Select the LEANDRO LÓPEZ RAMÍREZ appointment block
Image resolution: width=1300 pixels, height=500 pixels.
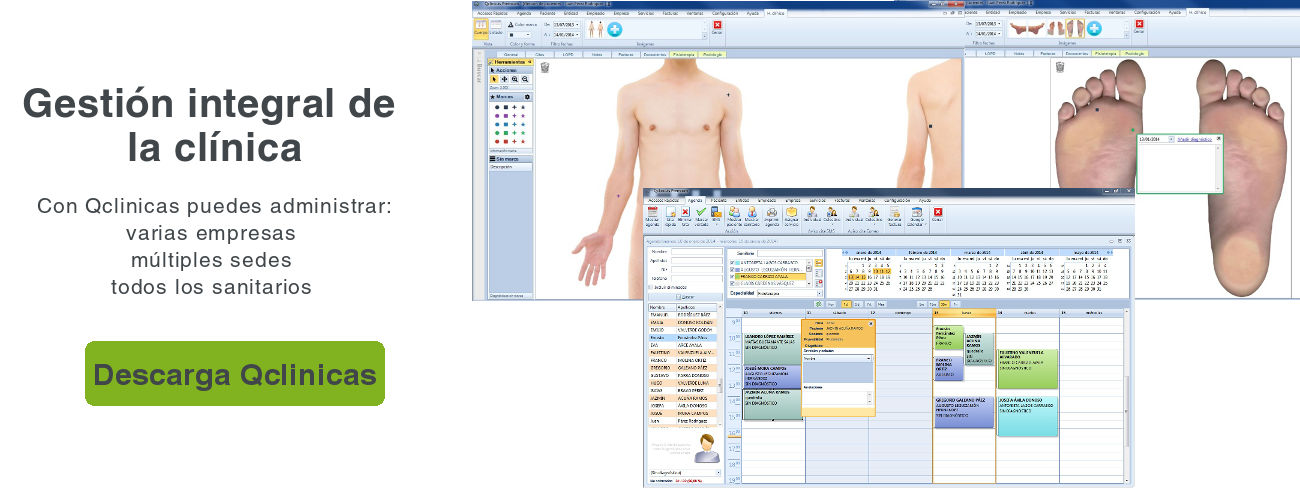(772, 349)
